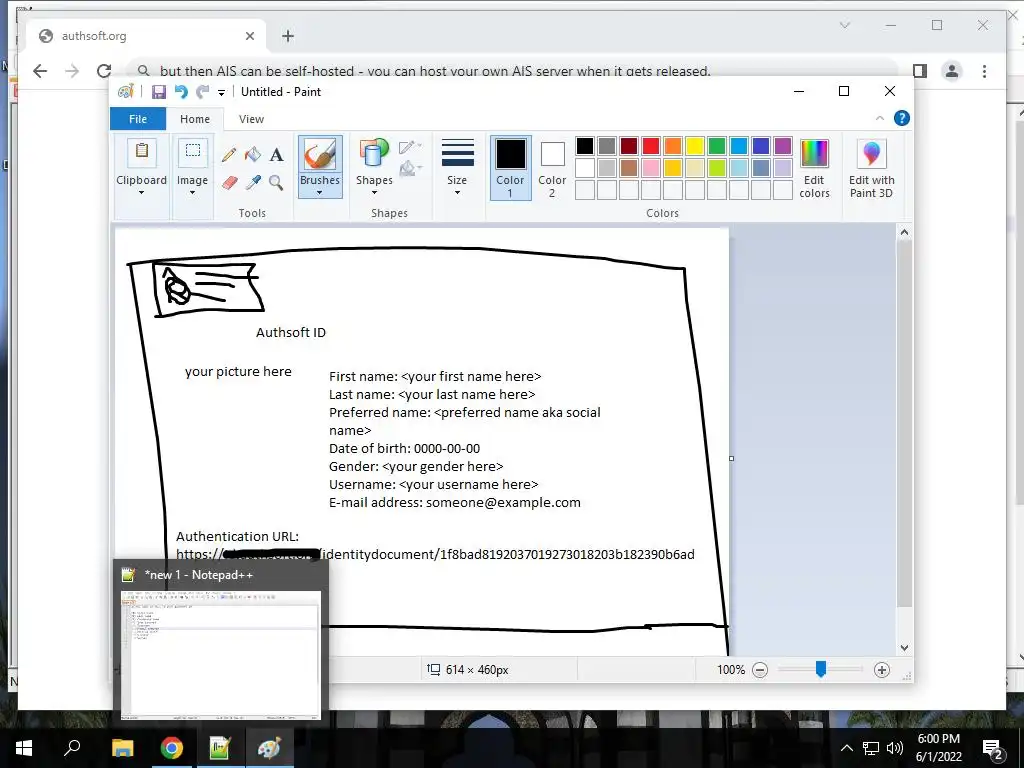Open the File menu in Paint

point(138,119)
